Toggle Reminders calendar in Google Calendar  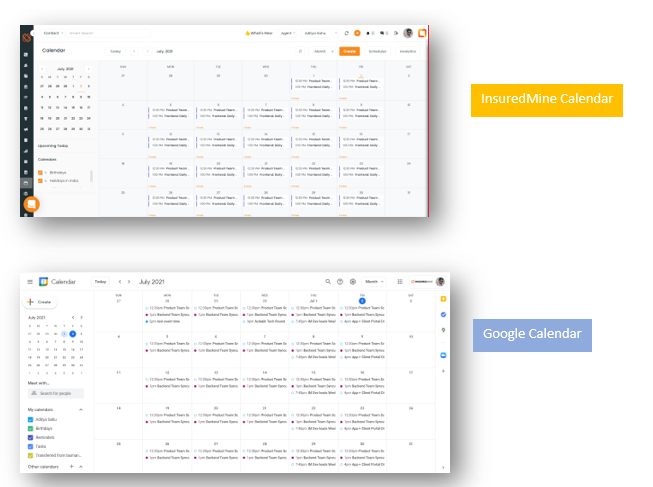coord(30,437)
